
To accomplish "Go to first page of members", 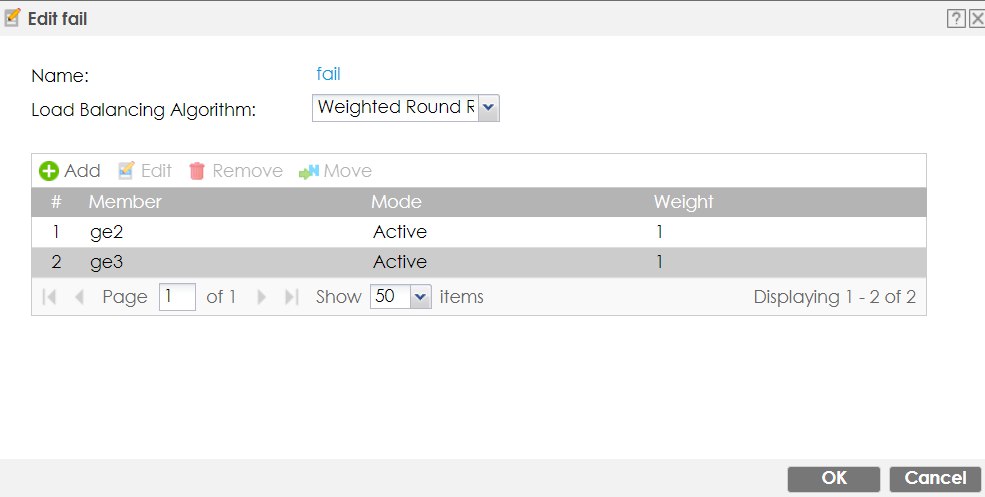I will coord(48,297).
